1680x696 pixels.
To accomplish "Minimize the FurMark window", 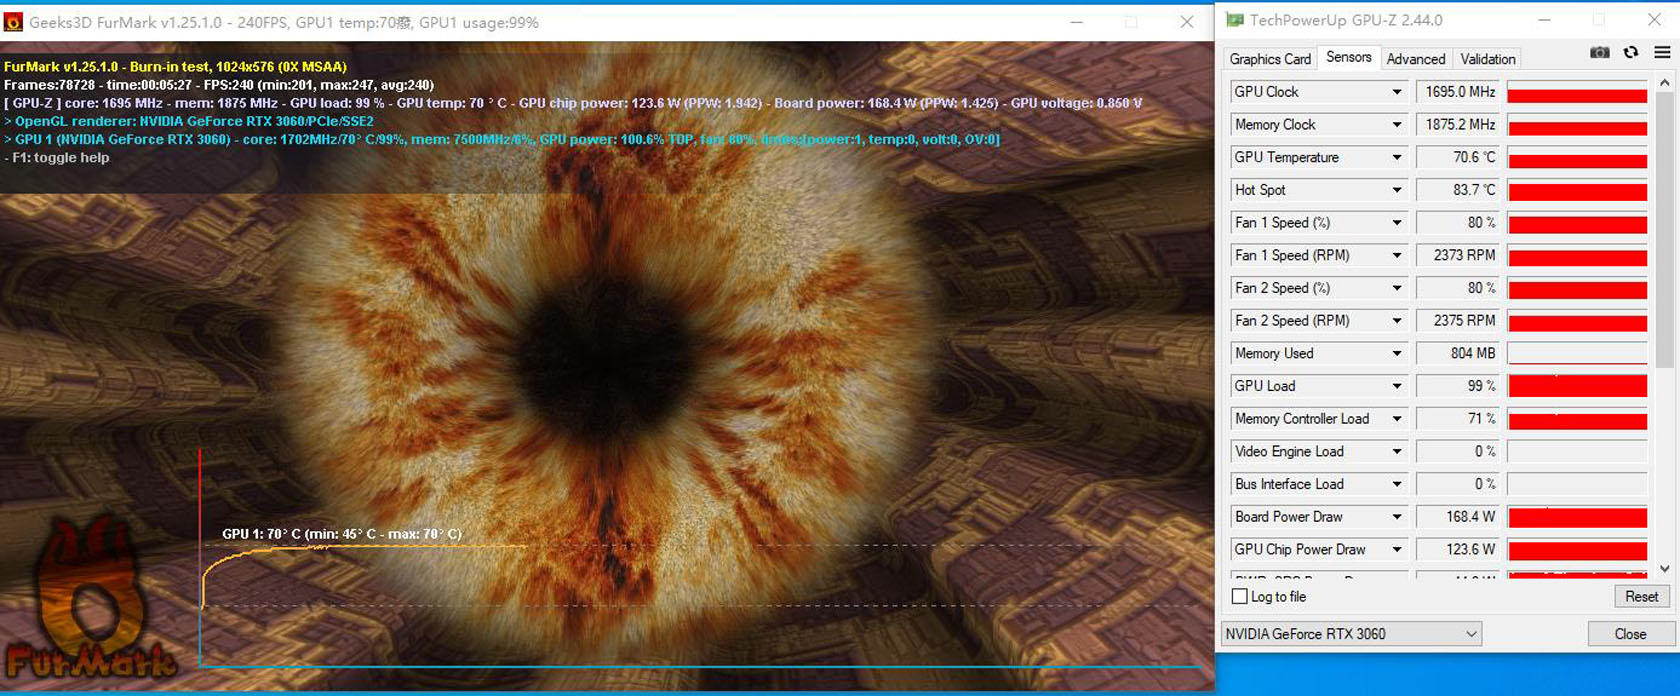I will tap(1077, 22).
